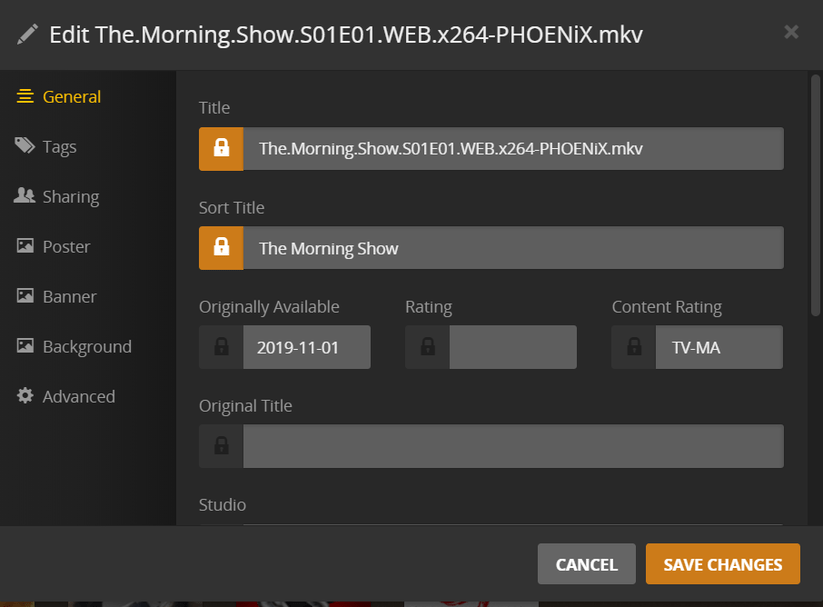The image size is (823, 607).
Task: Click the SAVE CHANGES button
Action: (x=723, y=564)
